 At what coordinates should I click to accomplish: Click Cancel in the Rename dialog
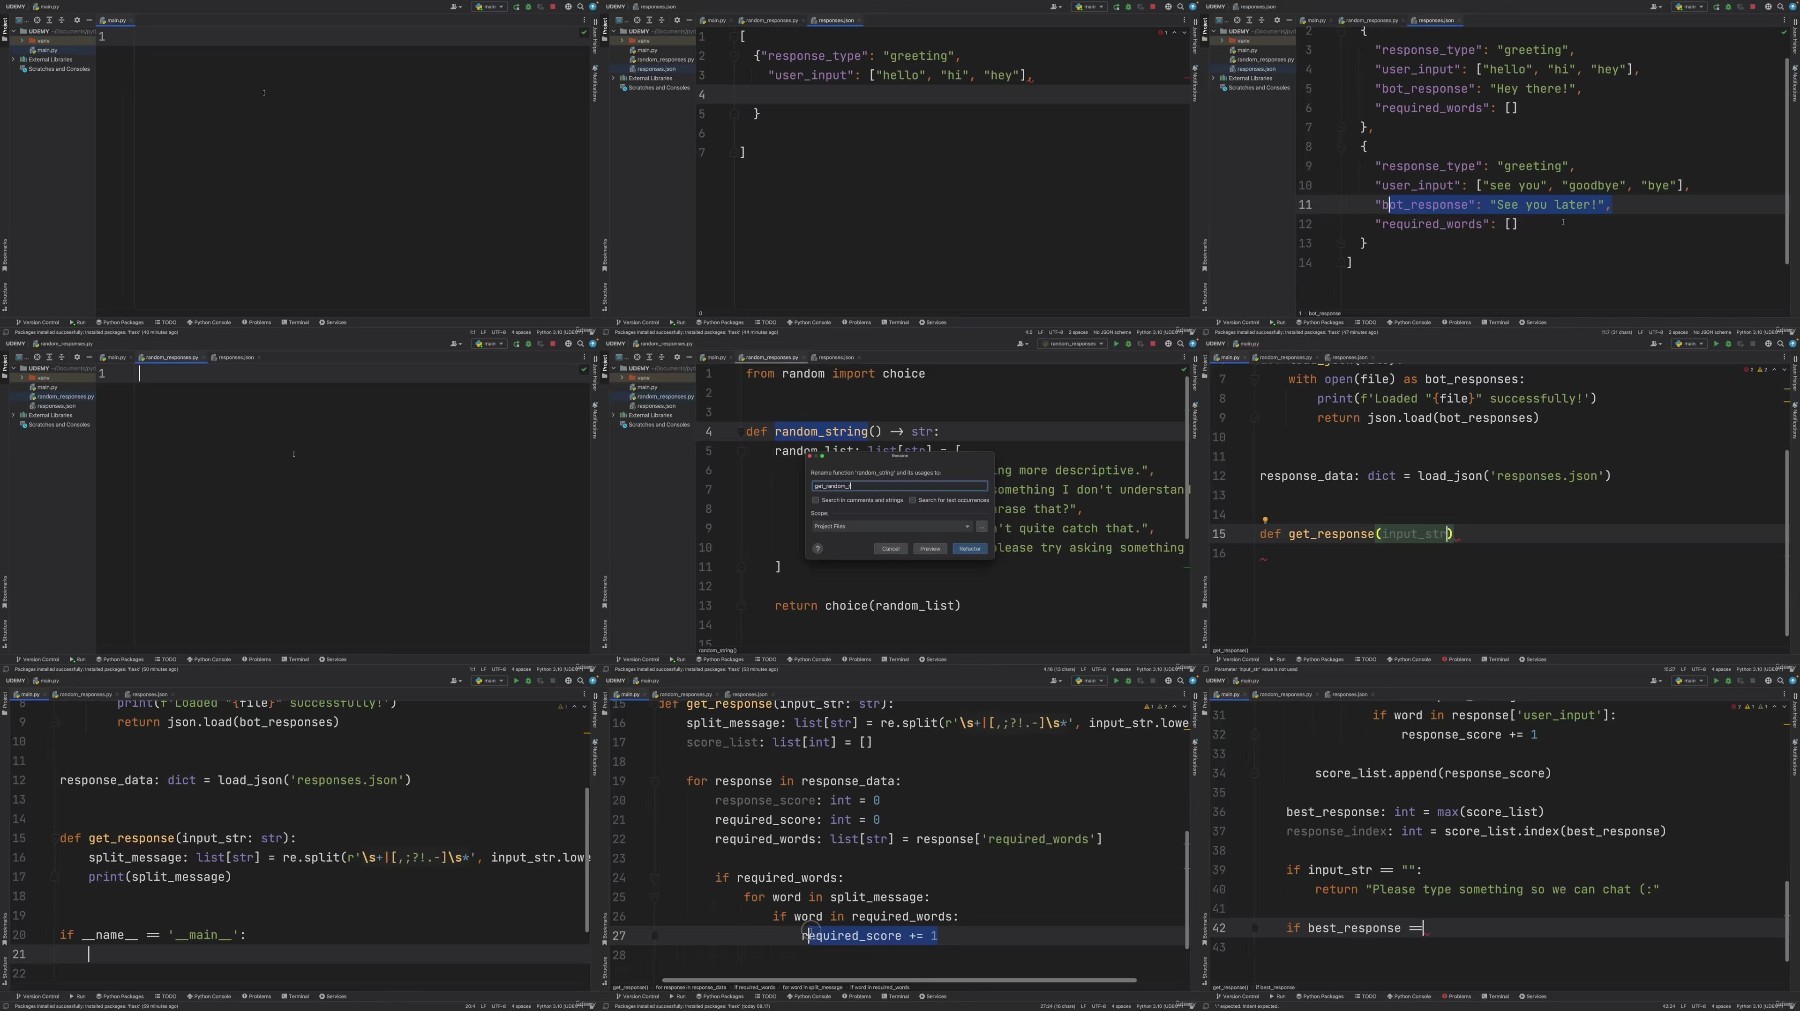pos(891,549)
